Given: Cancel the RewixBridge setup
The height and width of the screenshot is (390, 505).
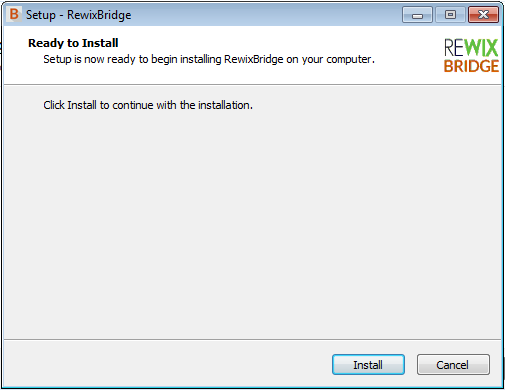Looking at the screenshot, I should 453,365.
